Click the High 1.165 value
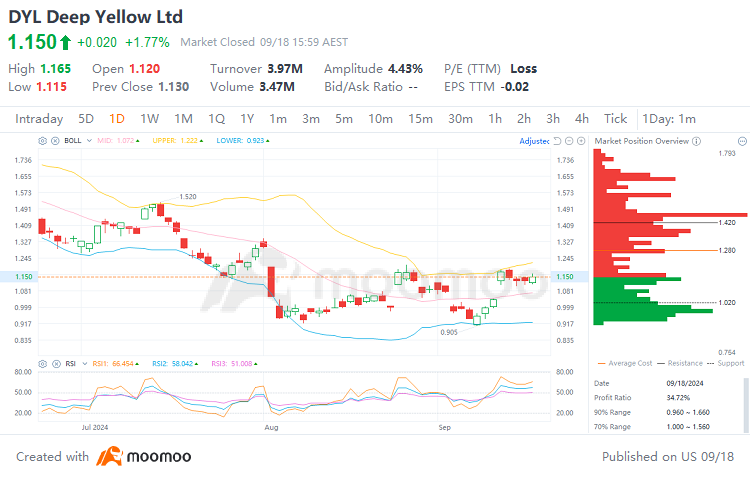The width and height of the screenshot is (750, 477). (x=55, y=69)
